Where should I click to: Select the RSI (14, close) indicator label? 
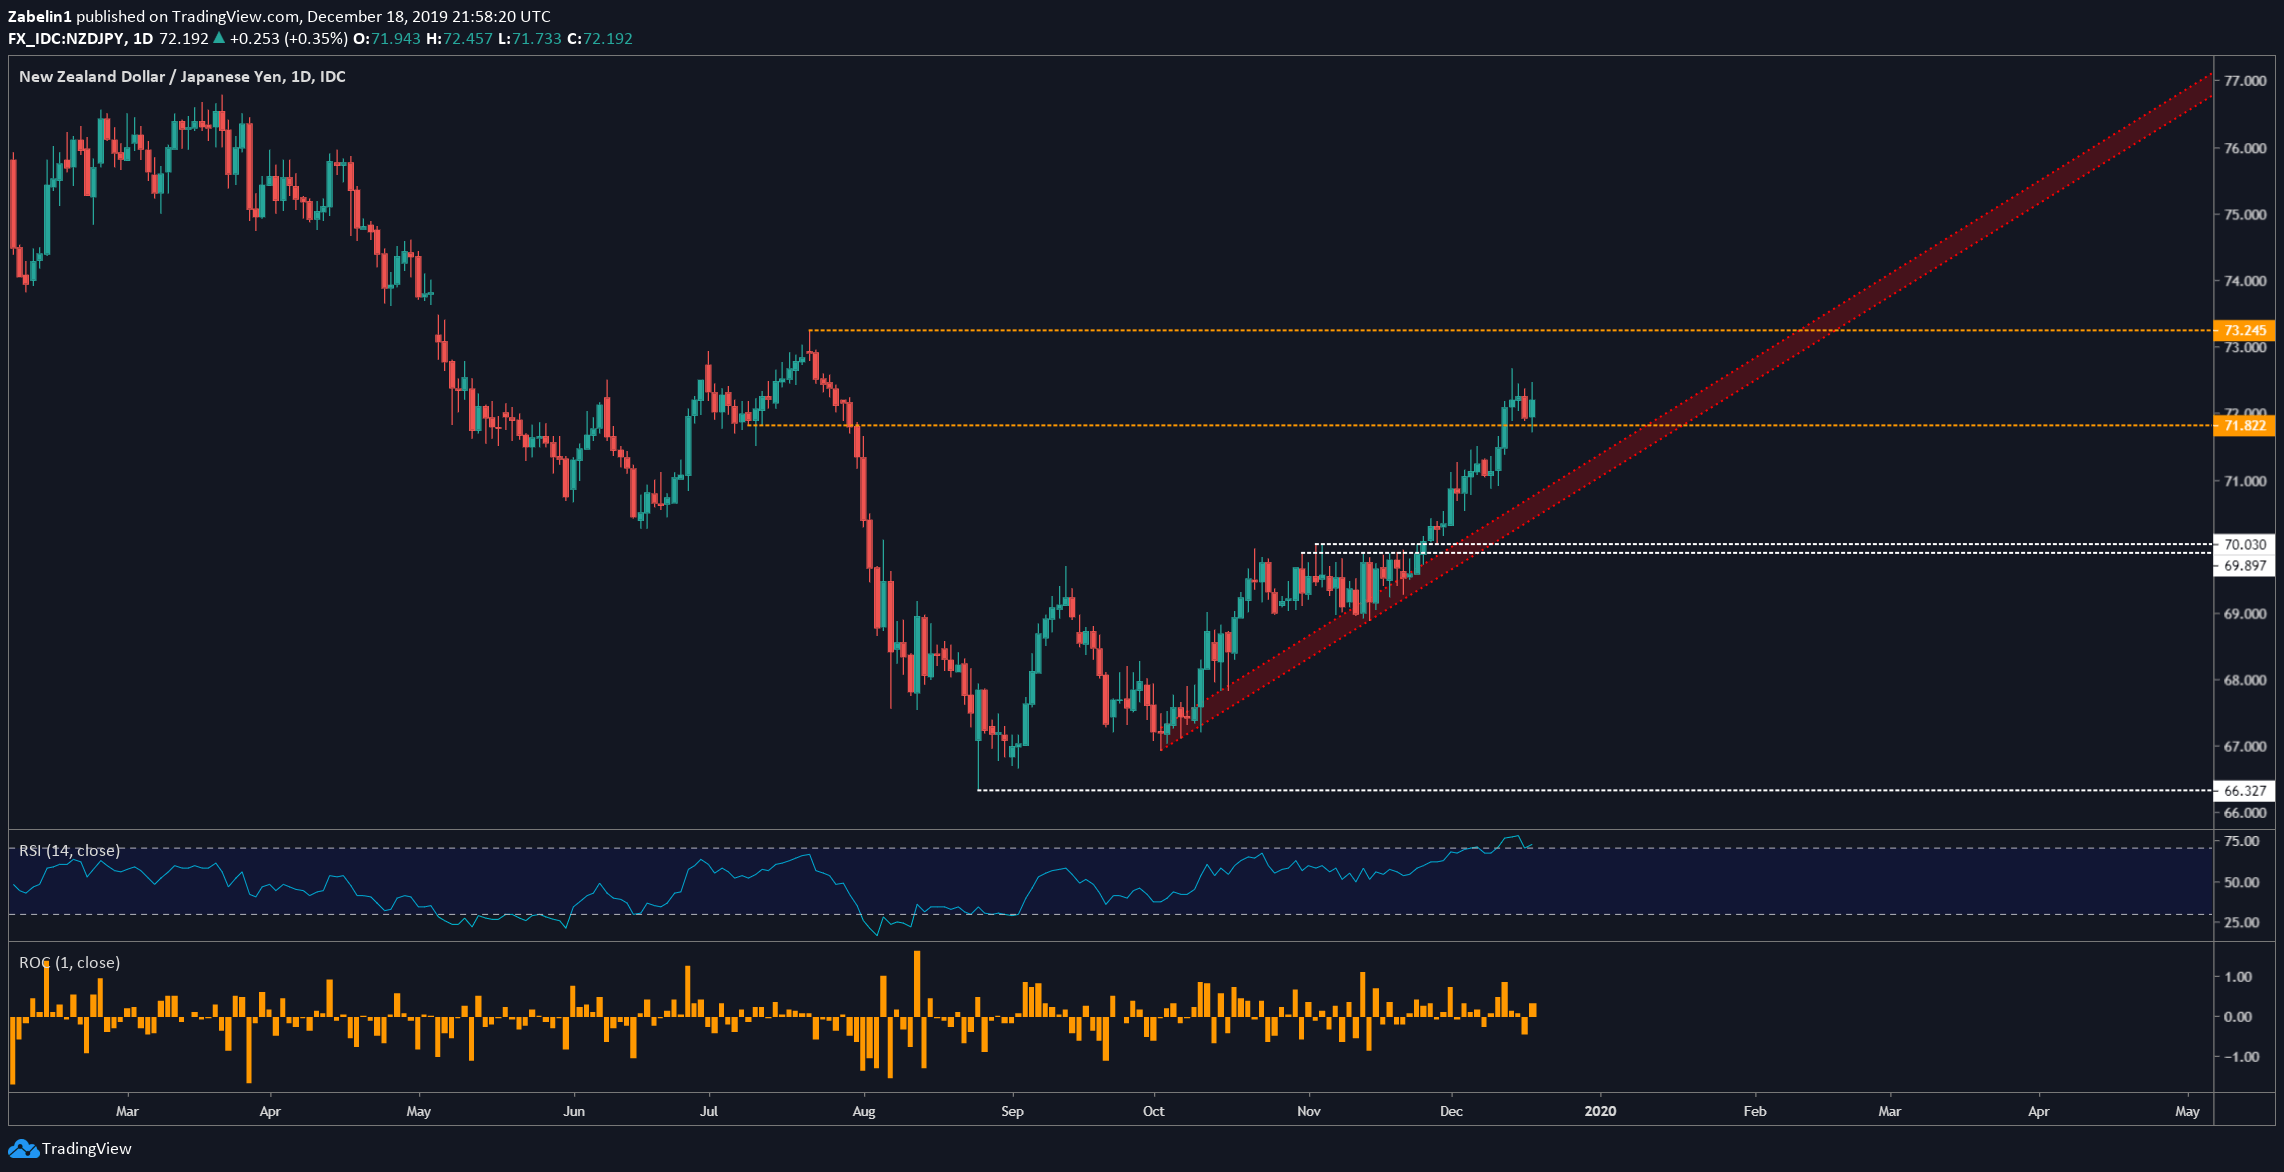[69, 851]
